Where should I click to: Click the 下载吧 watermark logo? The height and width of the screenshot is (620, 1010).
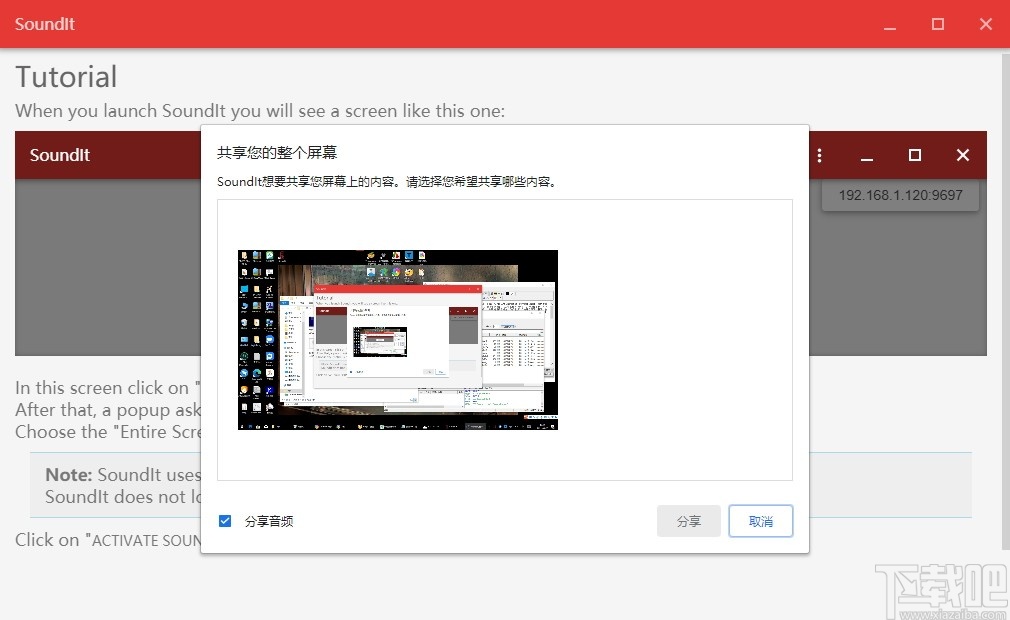click(957, 585)
